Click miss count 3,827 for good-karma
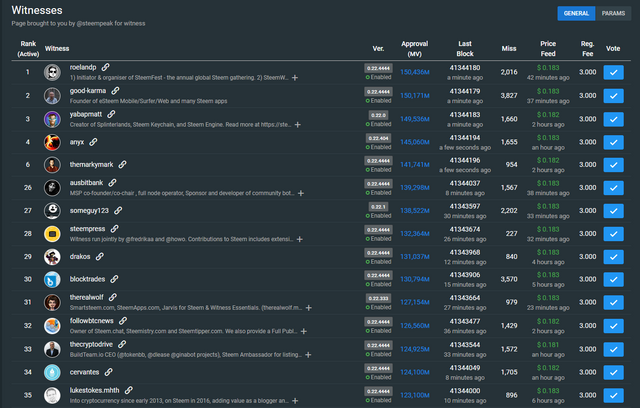Image resolution: width=640 pixels, height=408 pixels. coord(509,95)
